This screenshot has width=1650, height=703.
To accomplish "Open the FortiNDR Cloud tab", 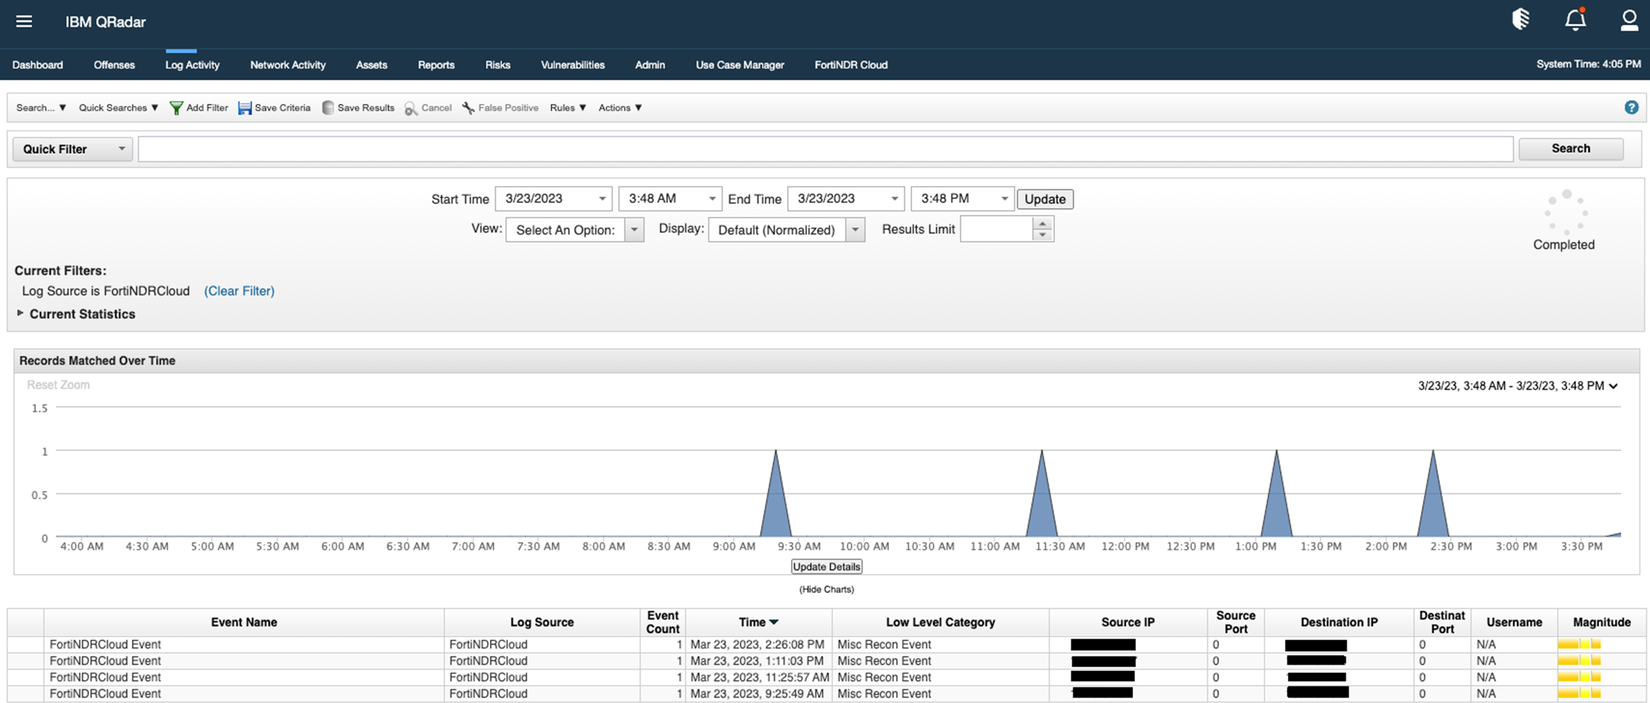I will tap(851, 65).
